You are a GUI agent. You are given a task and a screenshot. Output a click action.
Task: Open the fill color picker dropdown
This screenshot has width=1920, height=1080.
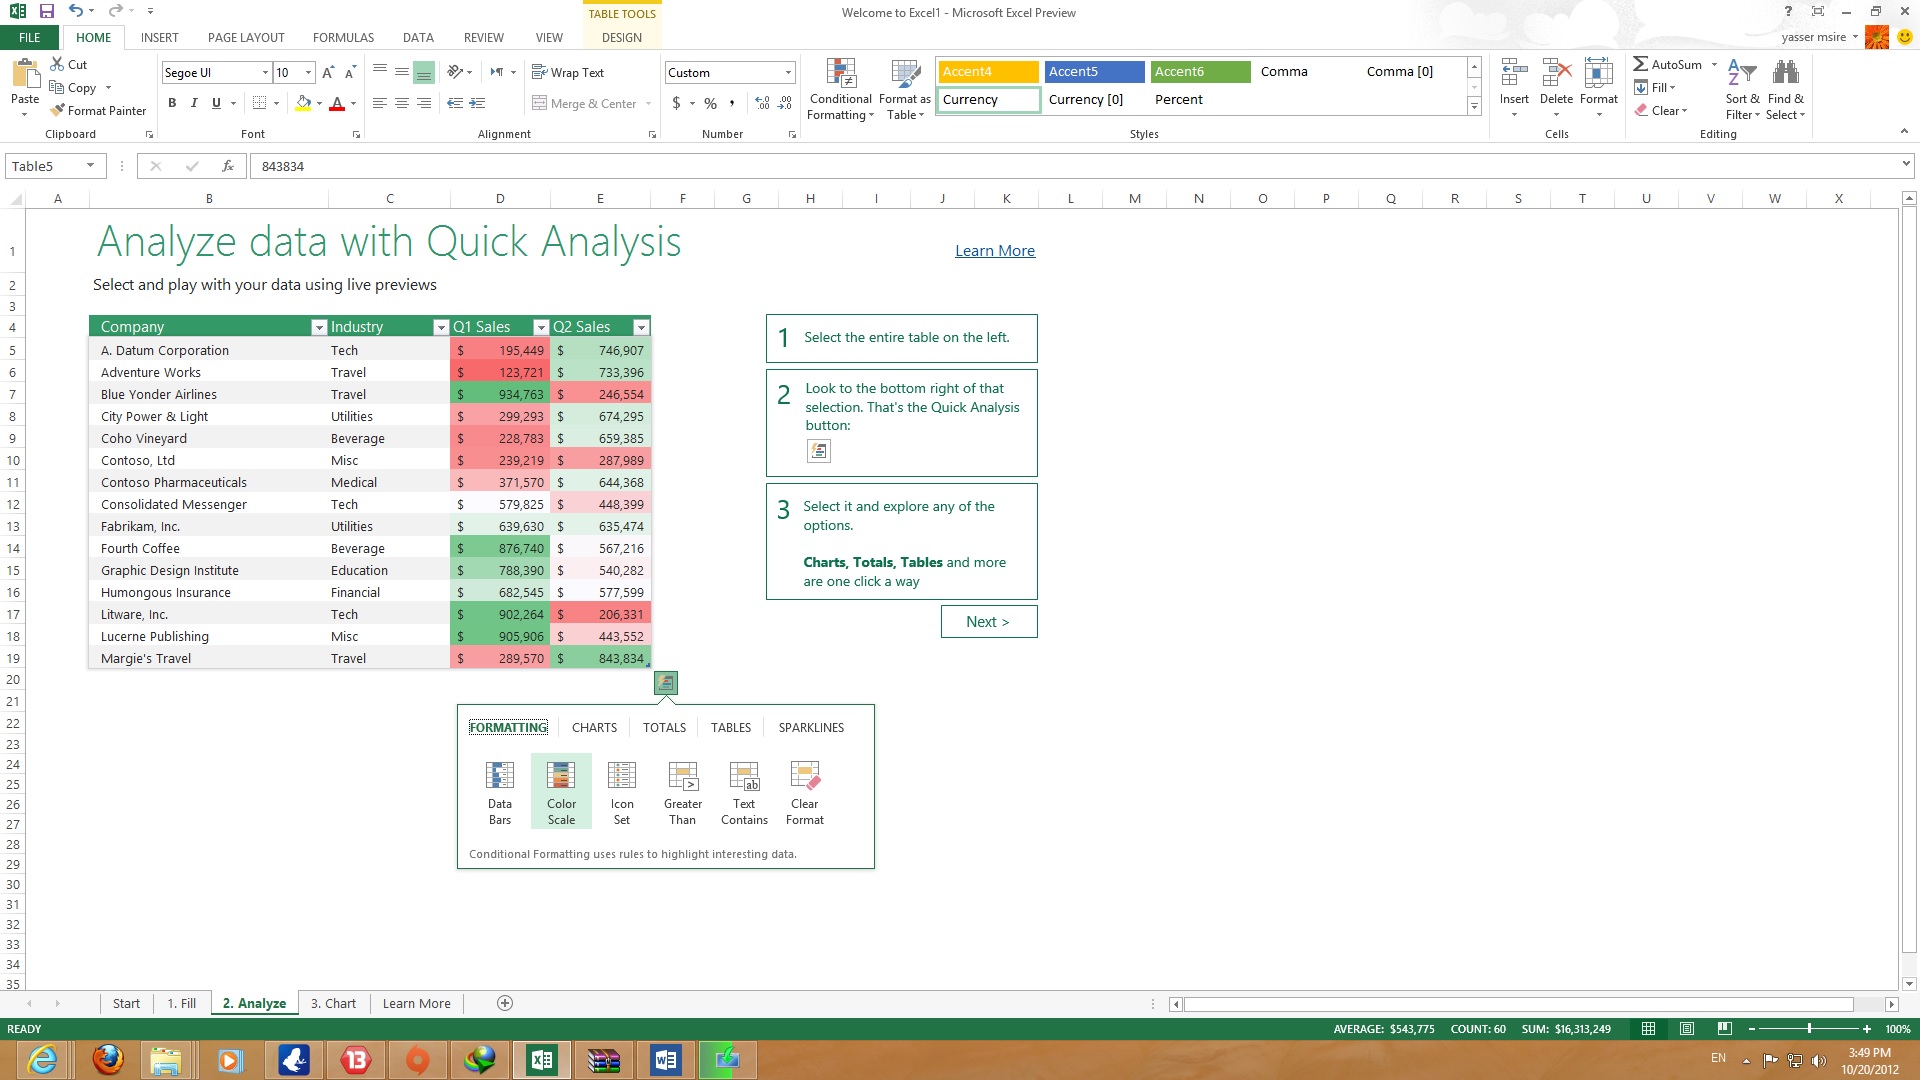click(x=319, y=103)
